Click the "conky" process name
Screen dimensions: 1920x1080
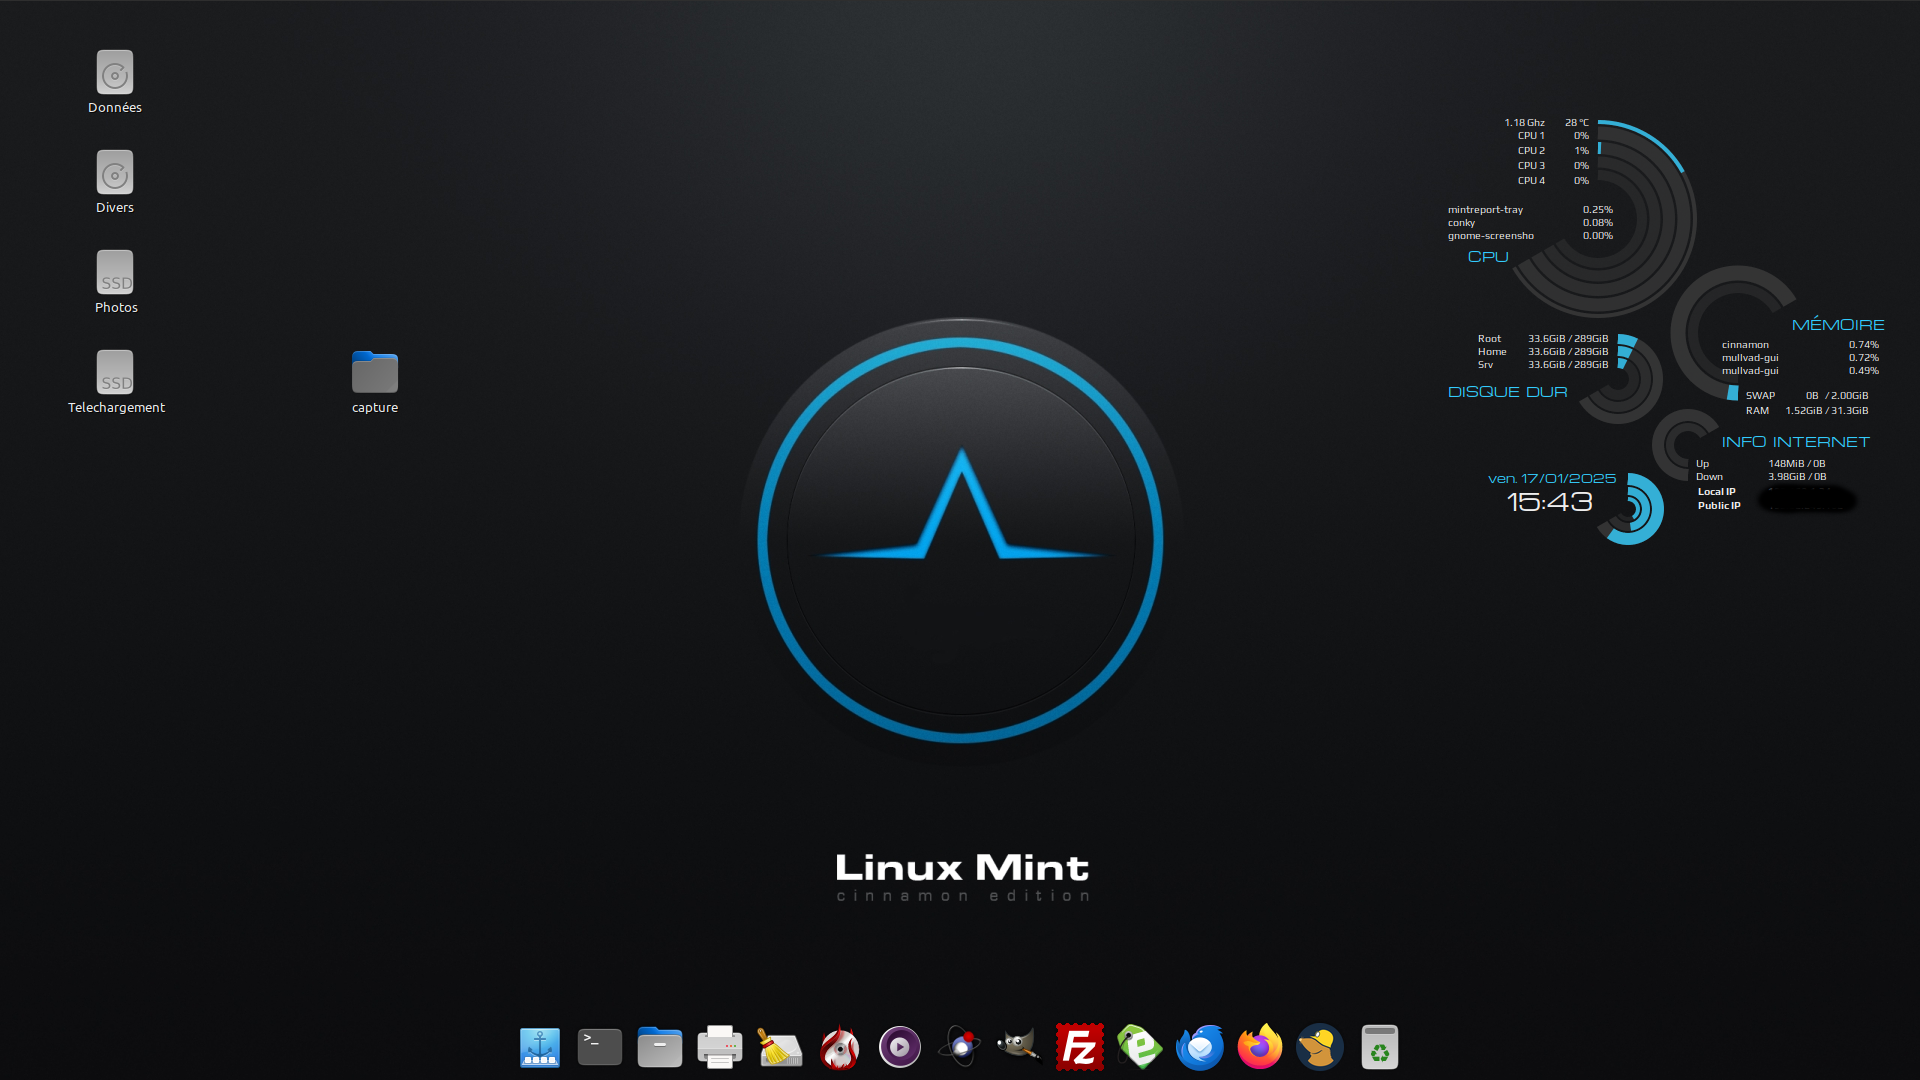pos(1461,223)
